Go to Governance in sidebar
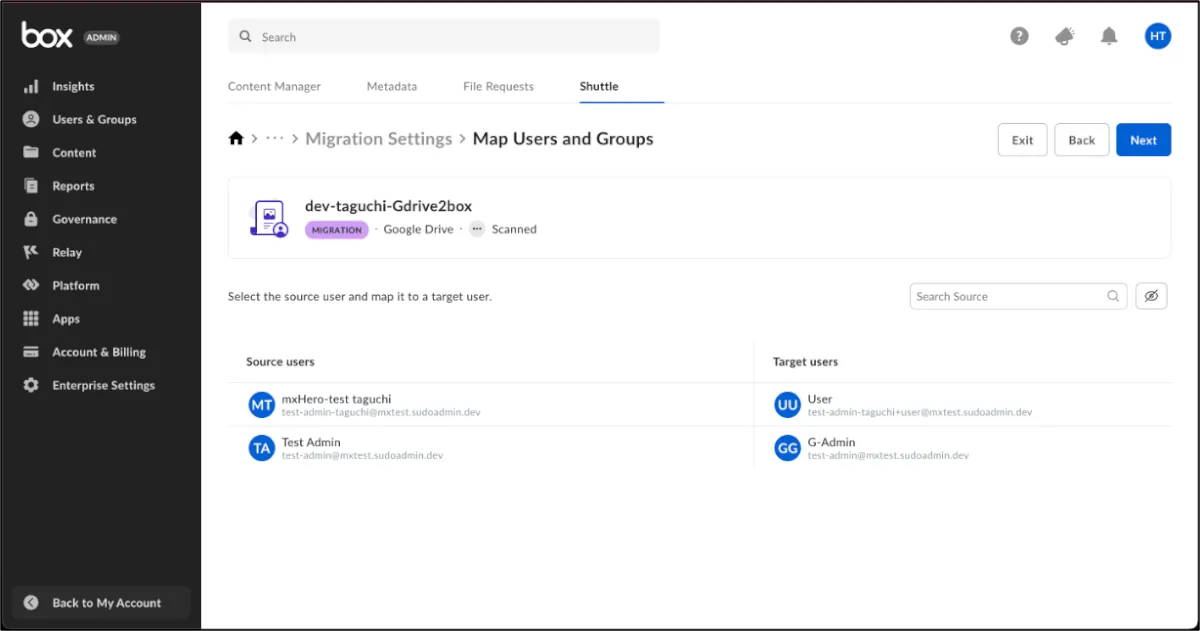 [x=84, y=219]
